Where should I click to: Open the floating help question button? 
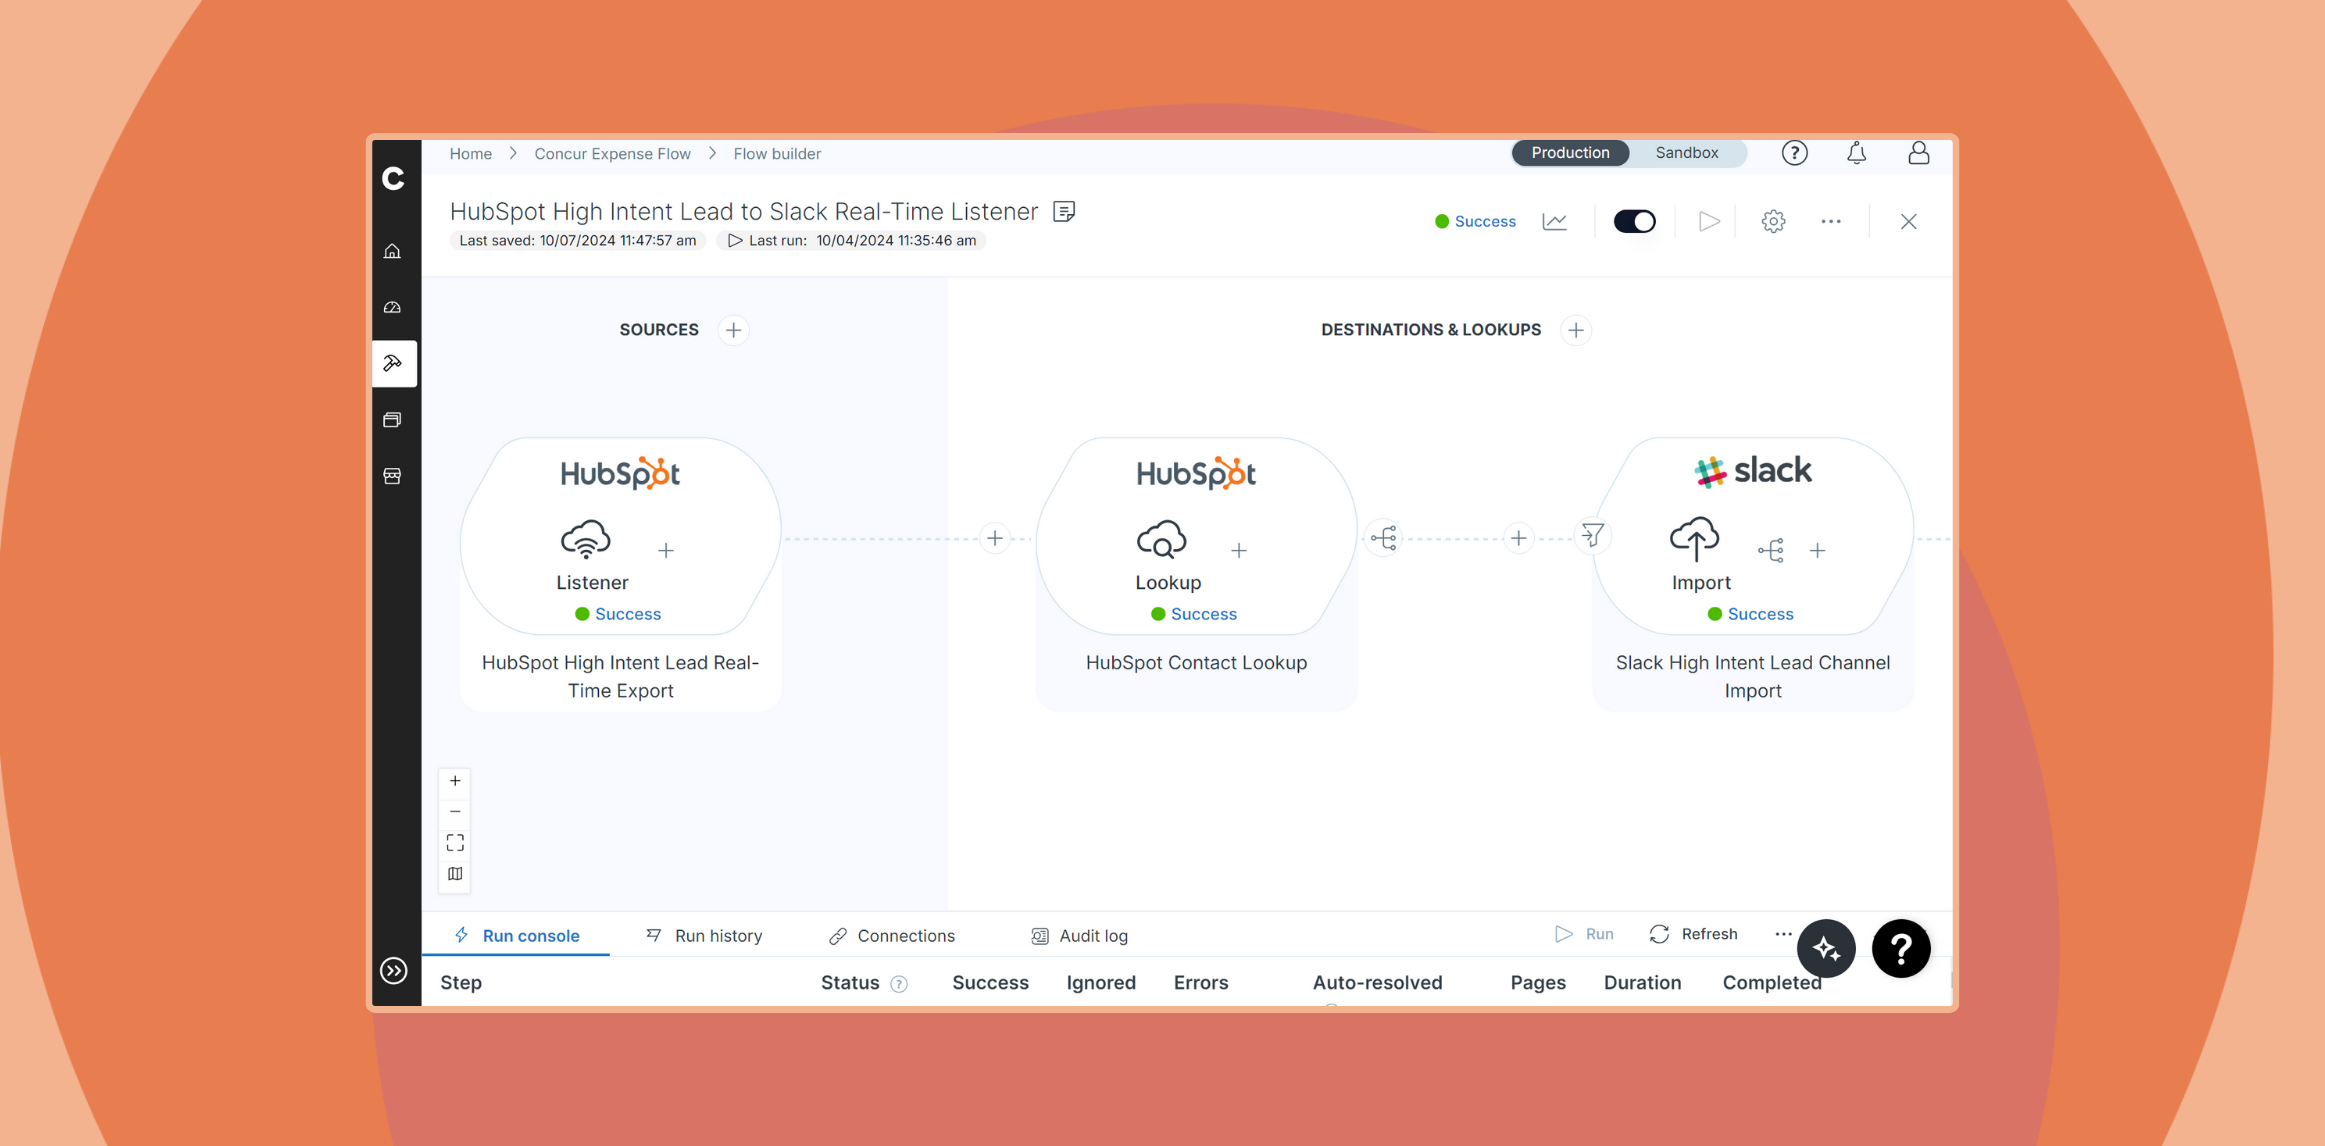[x=1901, y=949]
